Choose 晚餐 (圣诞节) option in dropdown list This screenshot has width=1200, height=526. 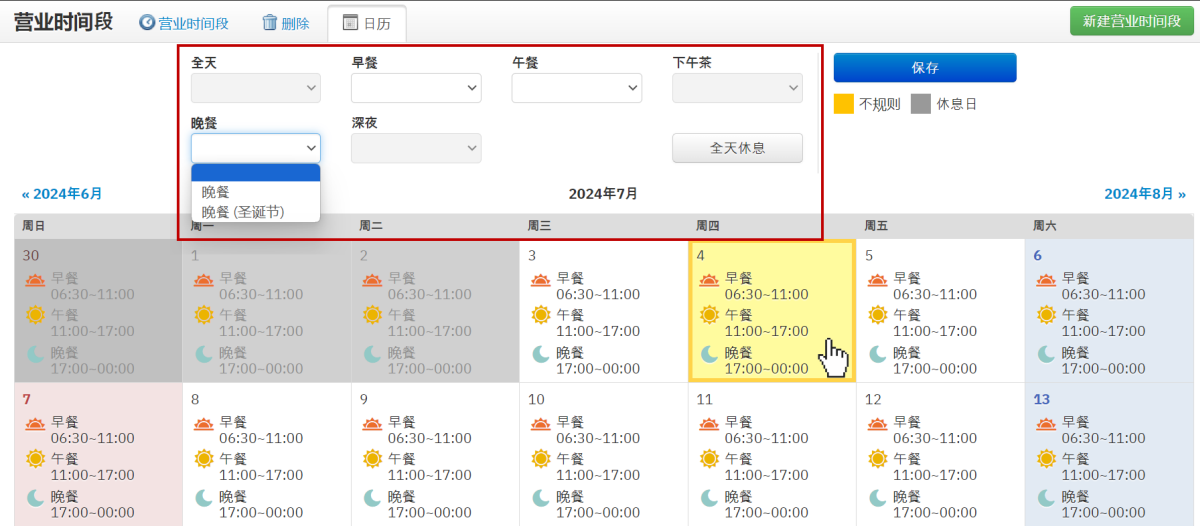click(256, 211)
